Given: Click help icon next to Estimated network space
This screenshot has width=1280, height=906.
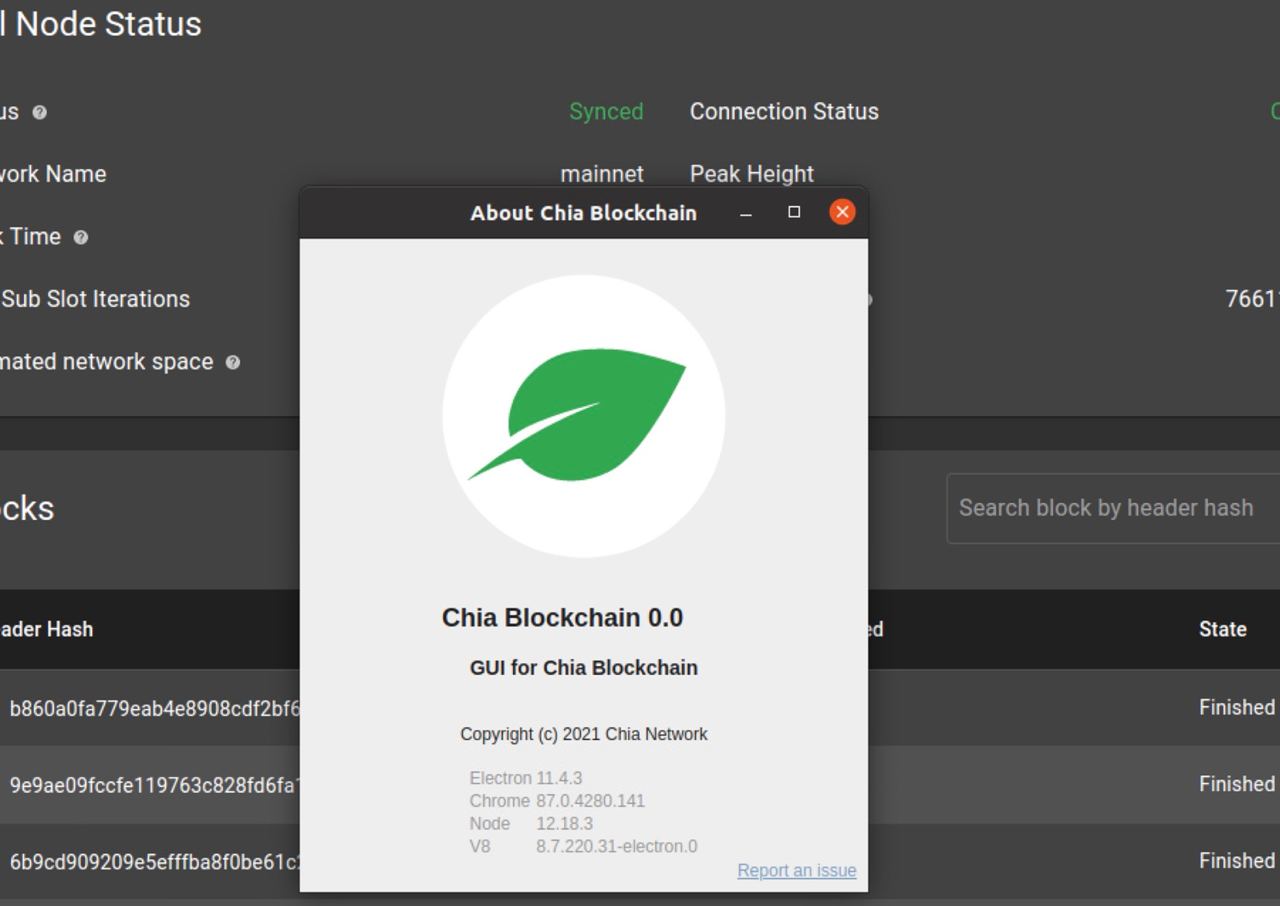Looking at the screenshot, I should click(x=233, y=362).
